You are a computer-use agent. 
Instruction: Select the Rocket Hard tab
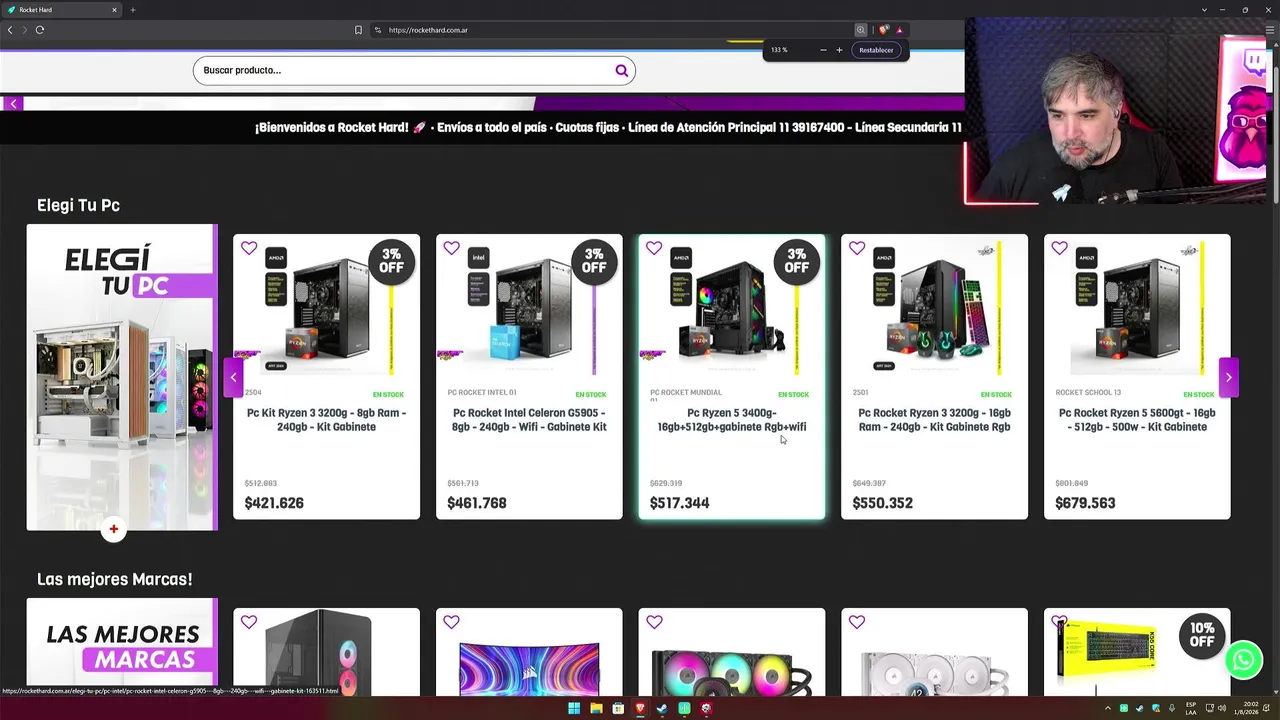point(62,10)
